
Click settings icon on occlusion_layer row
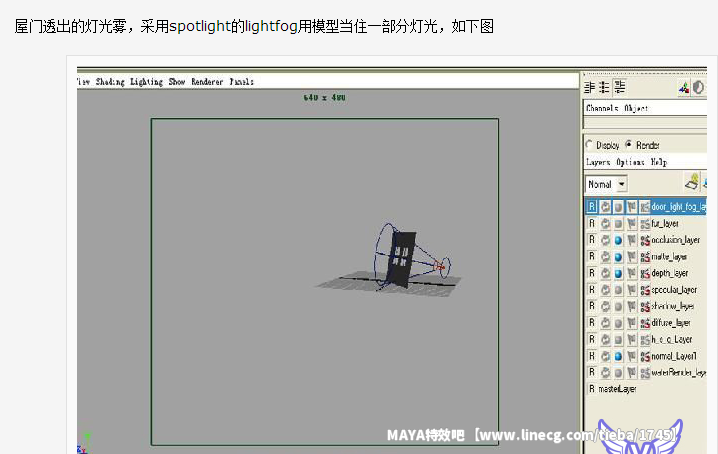(645, 240)
